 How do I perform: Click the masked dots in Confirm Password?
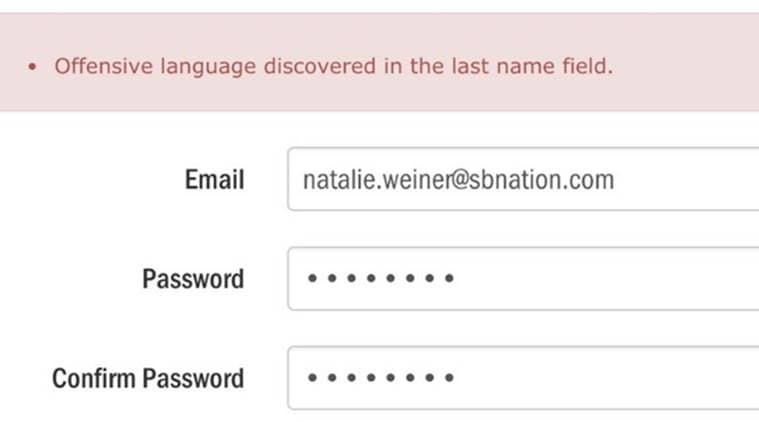(x=381, y=378)
